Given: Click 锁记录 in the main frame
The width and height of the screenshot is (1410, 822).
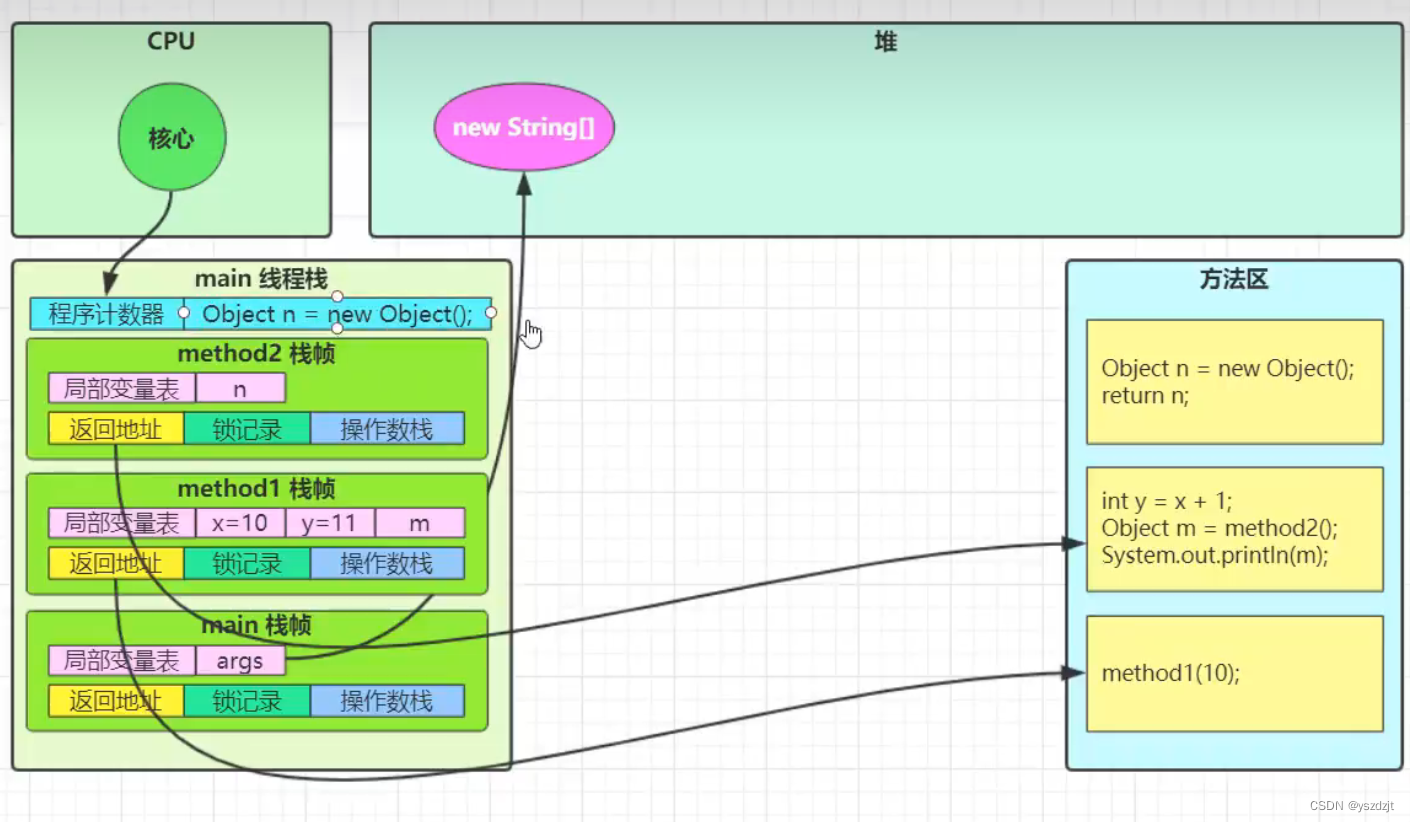Looking at the screenshot, I should coord(247,701).
